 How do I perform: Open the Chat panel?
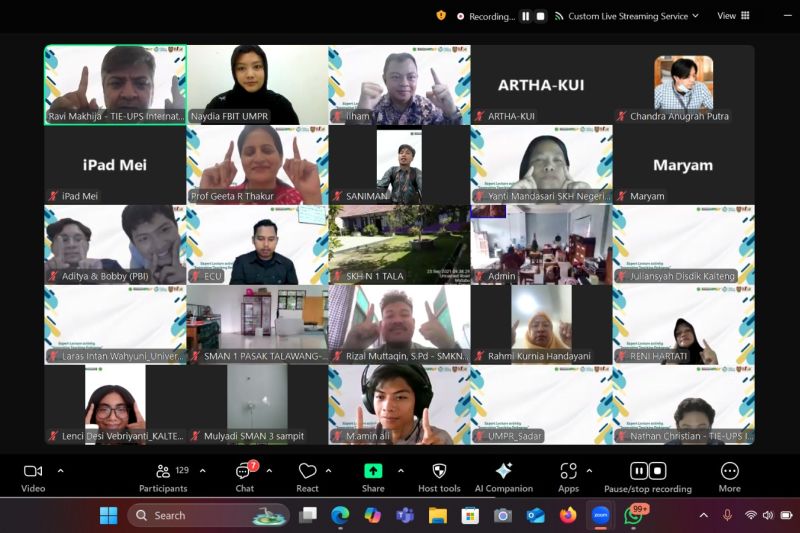pyautogui.click(x=244, y=478)
